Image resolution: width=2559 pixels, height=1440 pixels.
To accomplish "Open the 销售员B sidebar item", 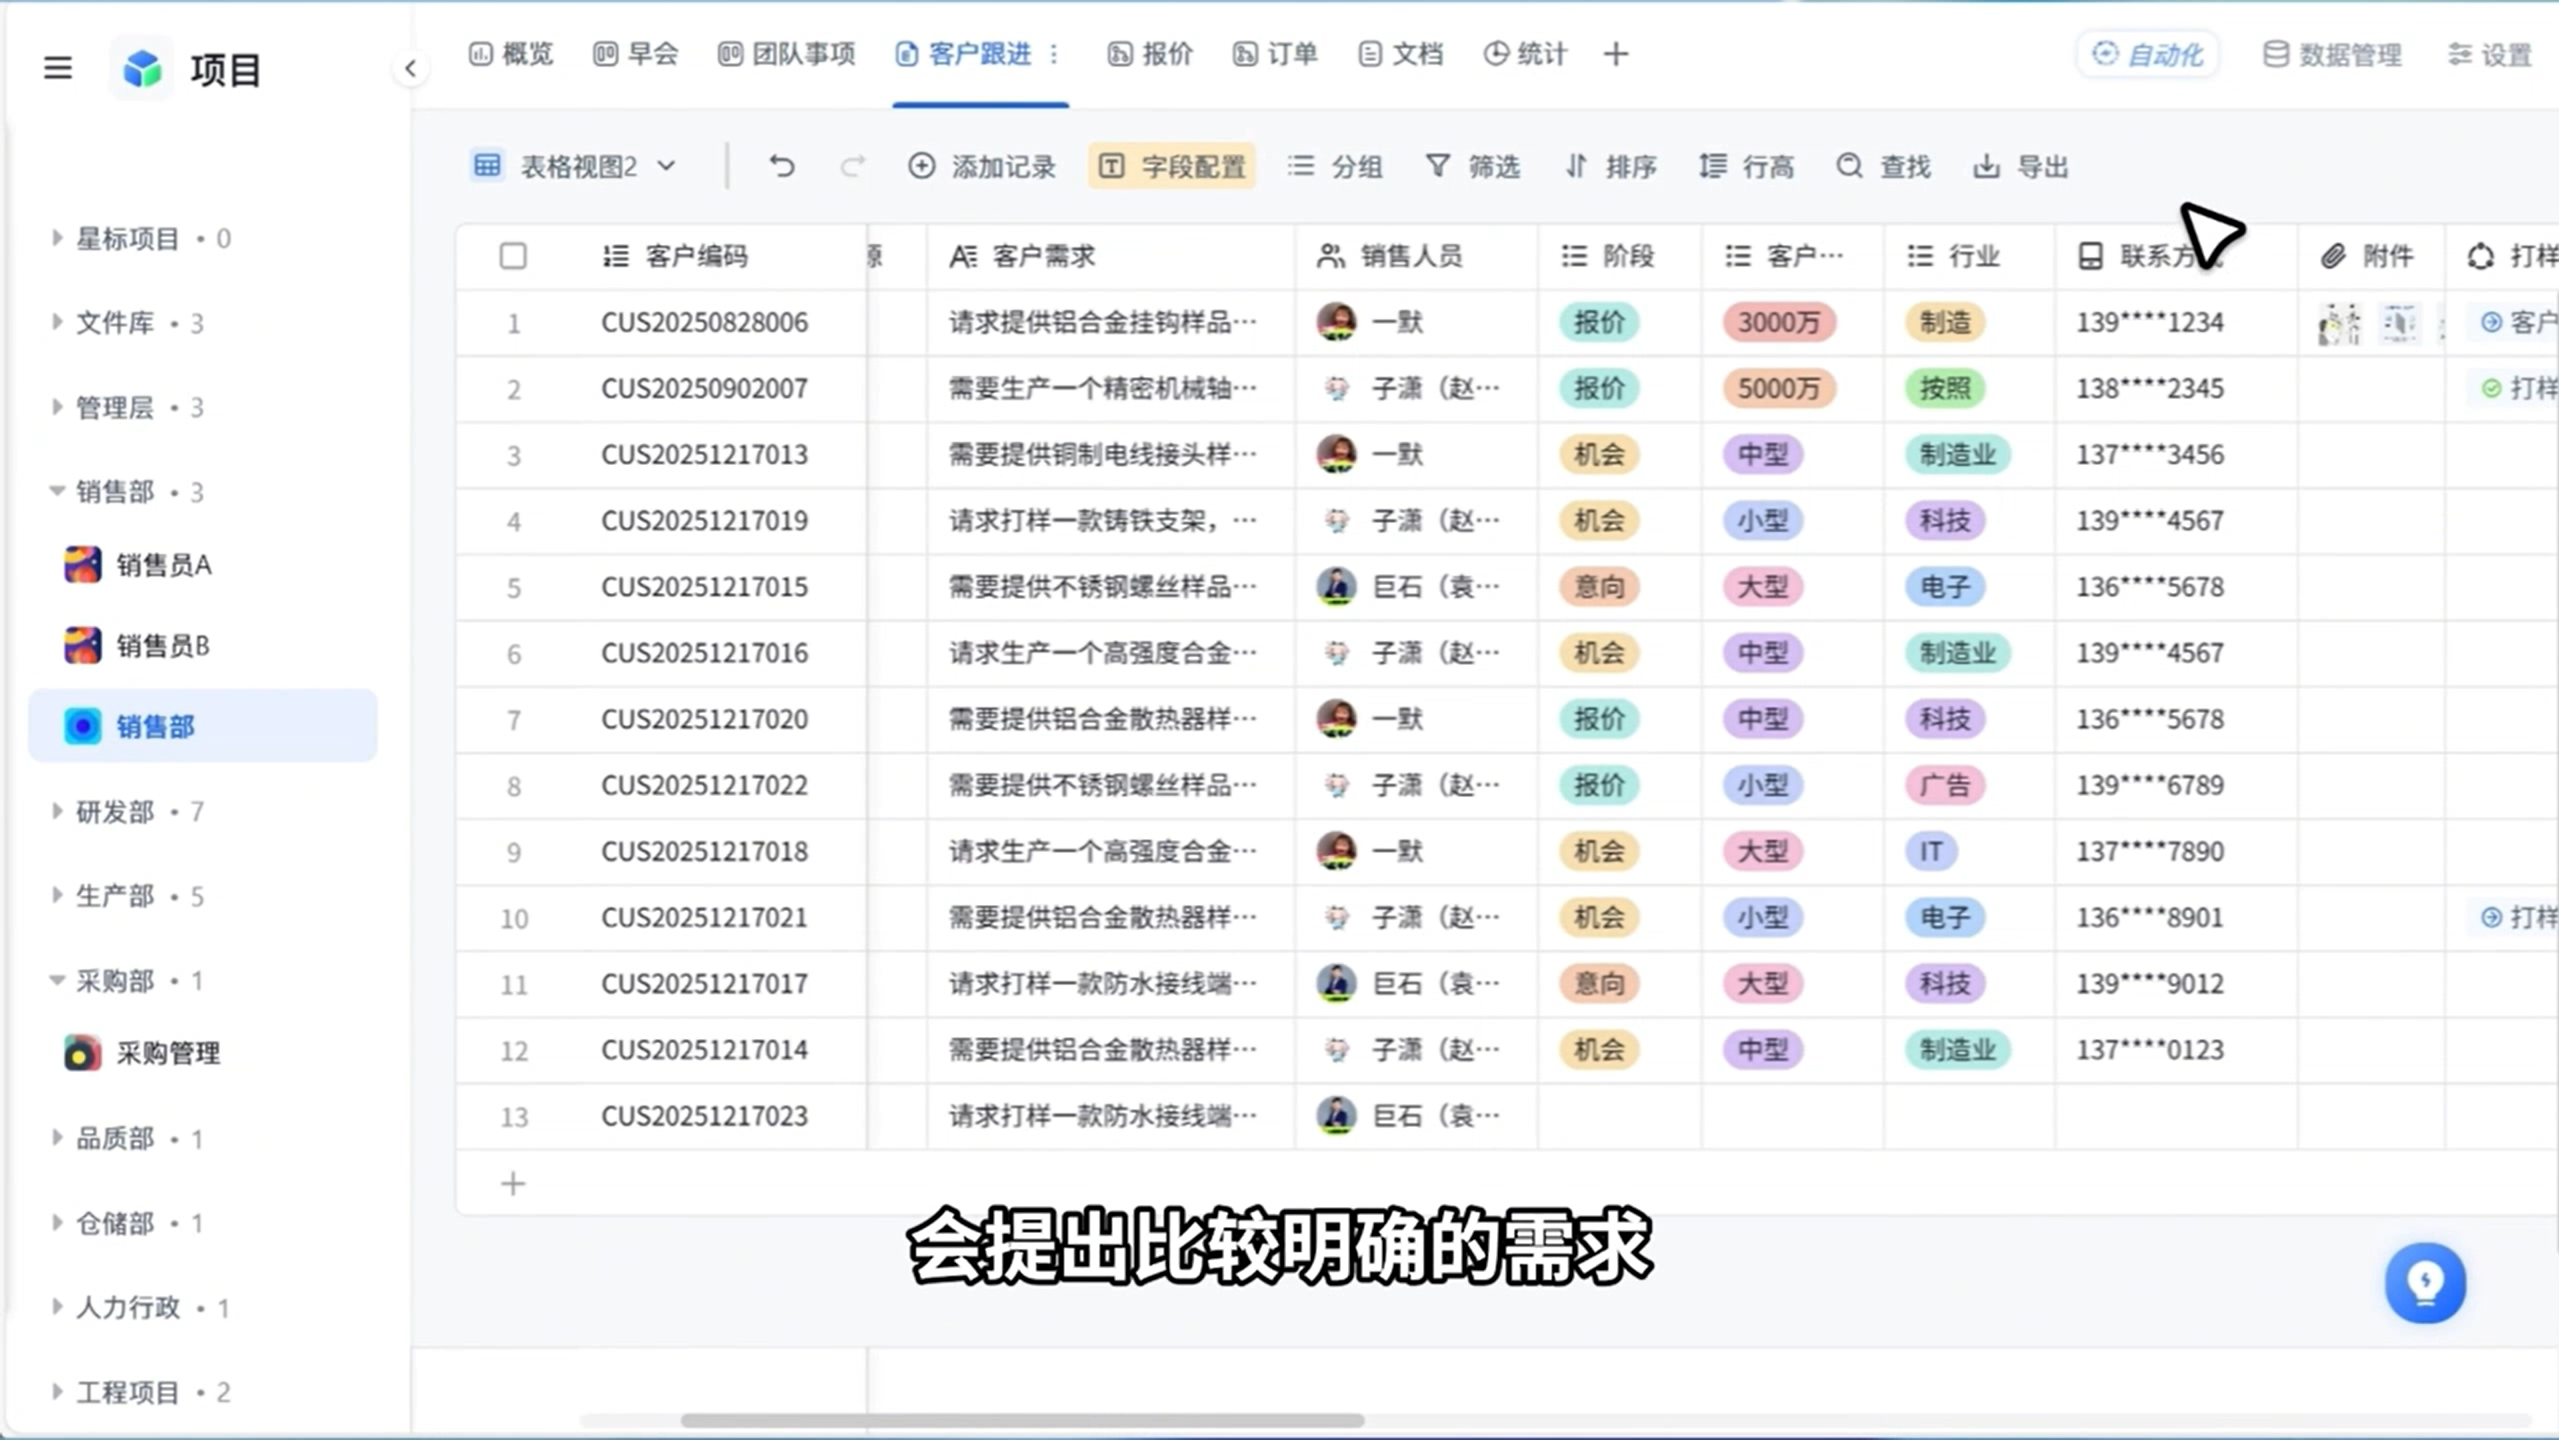I will [x=203, y=646].
